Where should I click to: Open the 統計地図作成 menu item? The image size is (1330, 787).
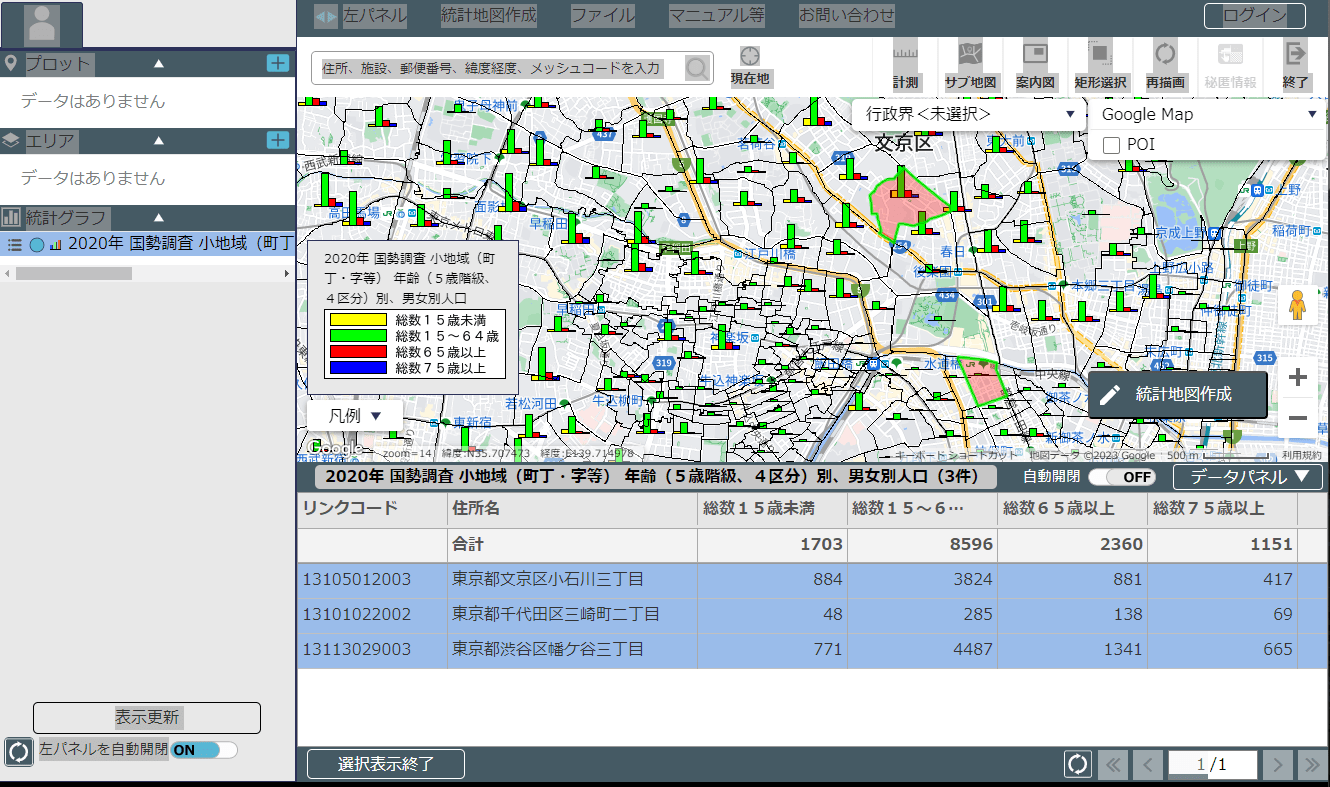click(489, 16)
